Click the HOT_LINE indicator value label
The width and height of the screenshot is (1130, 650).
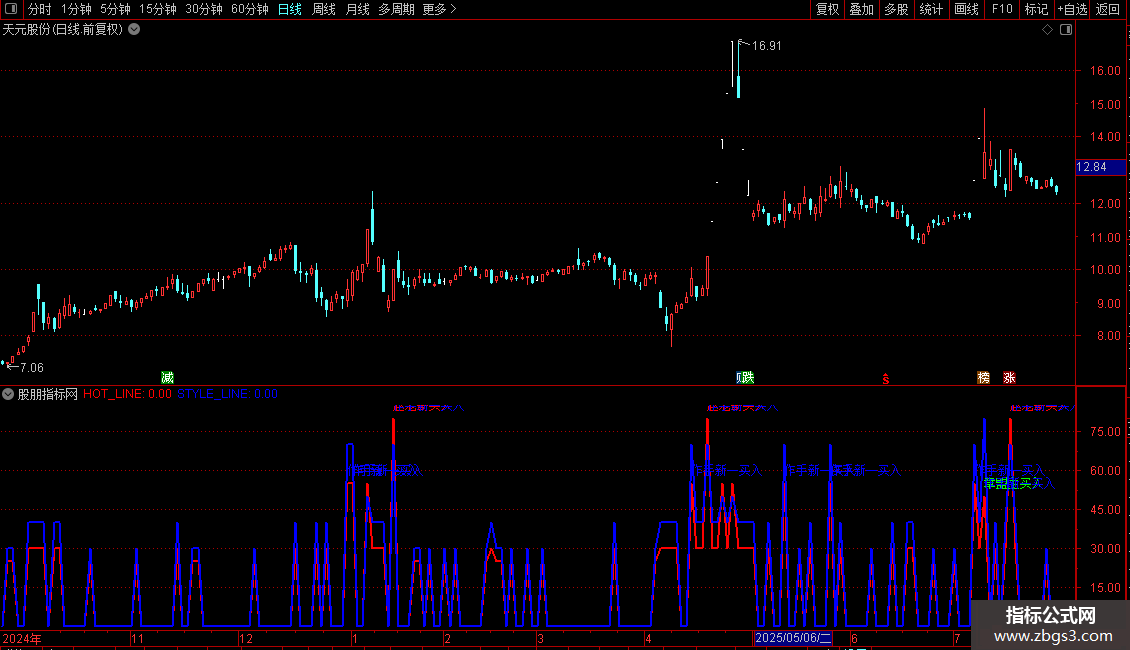[128, 394]
